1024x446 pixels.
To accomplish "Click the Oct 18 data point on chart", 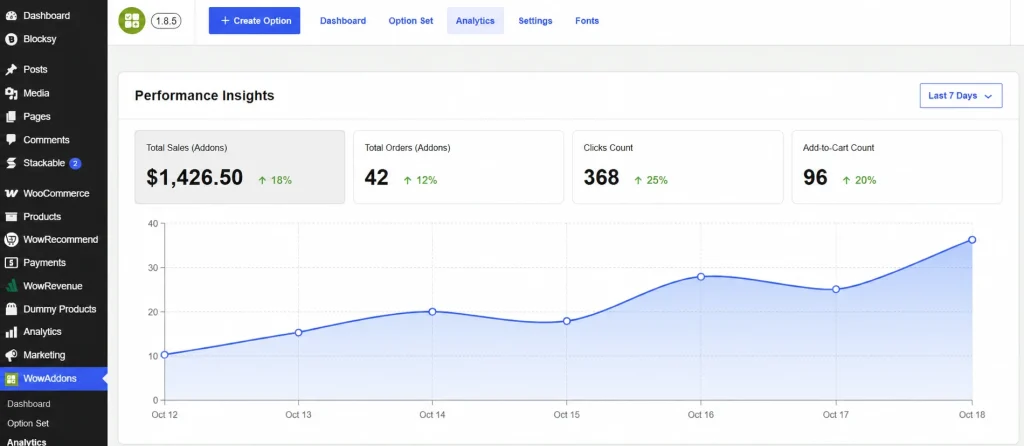I will click(972, 240).
